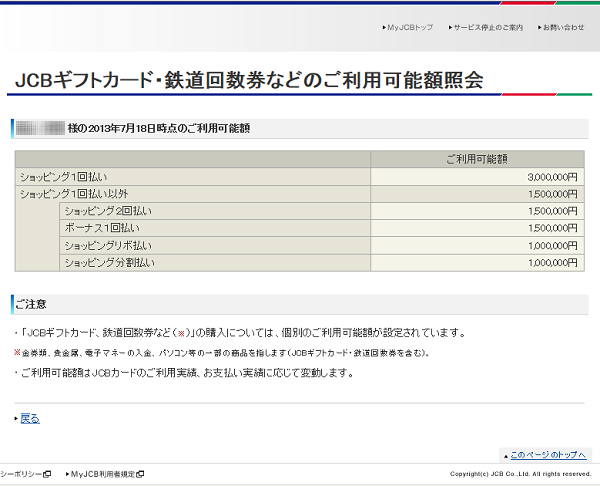Click the red ※ note about 金券類
Image resolution: width=600 pixels, height=486 pixels.
point(221,353)
